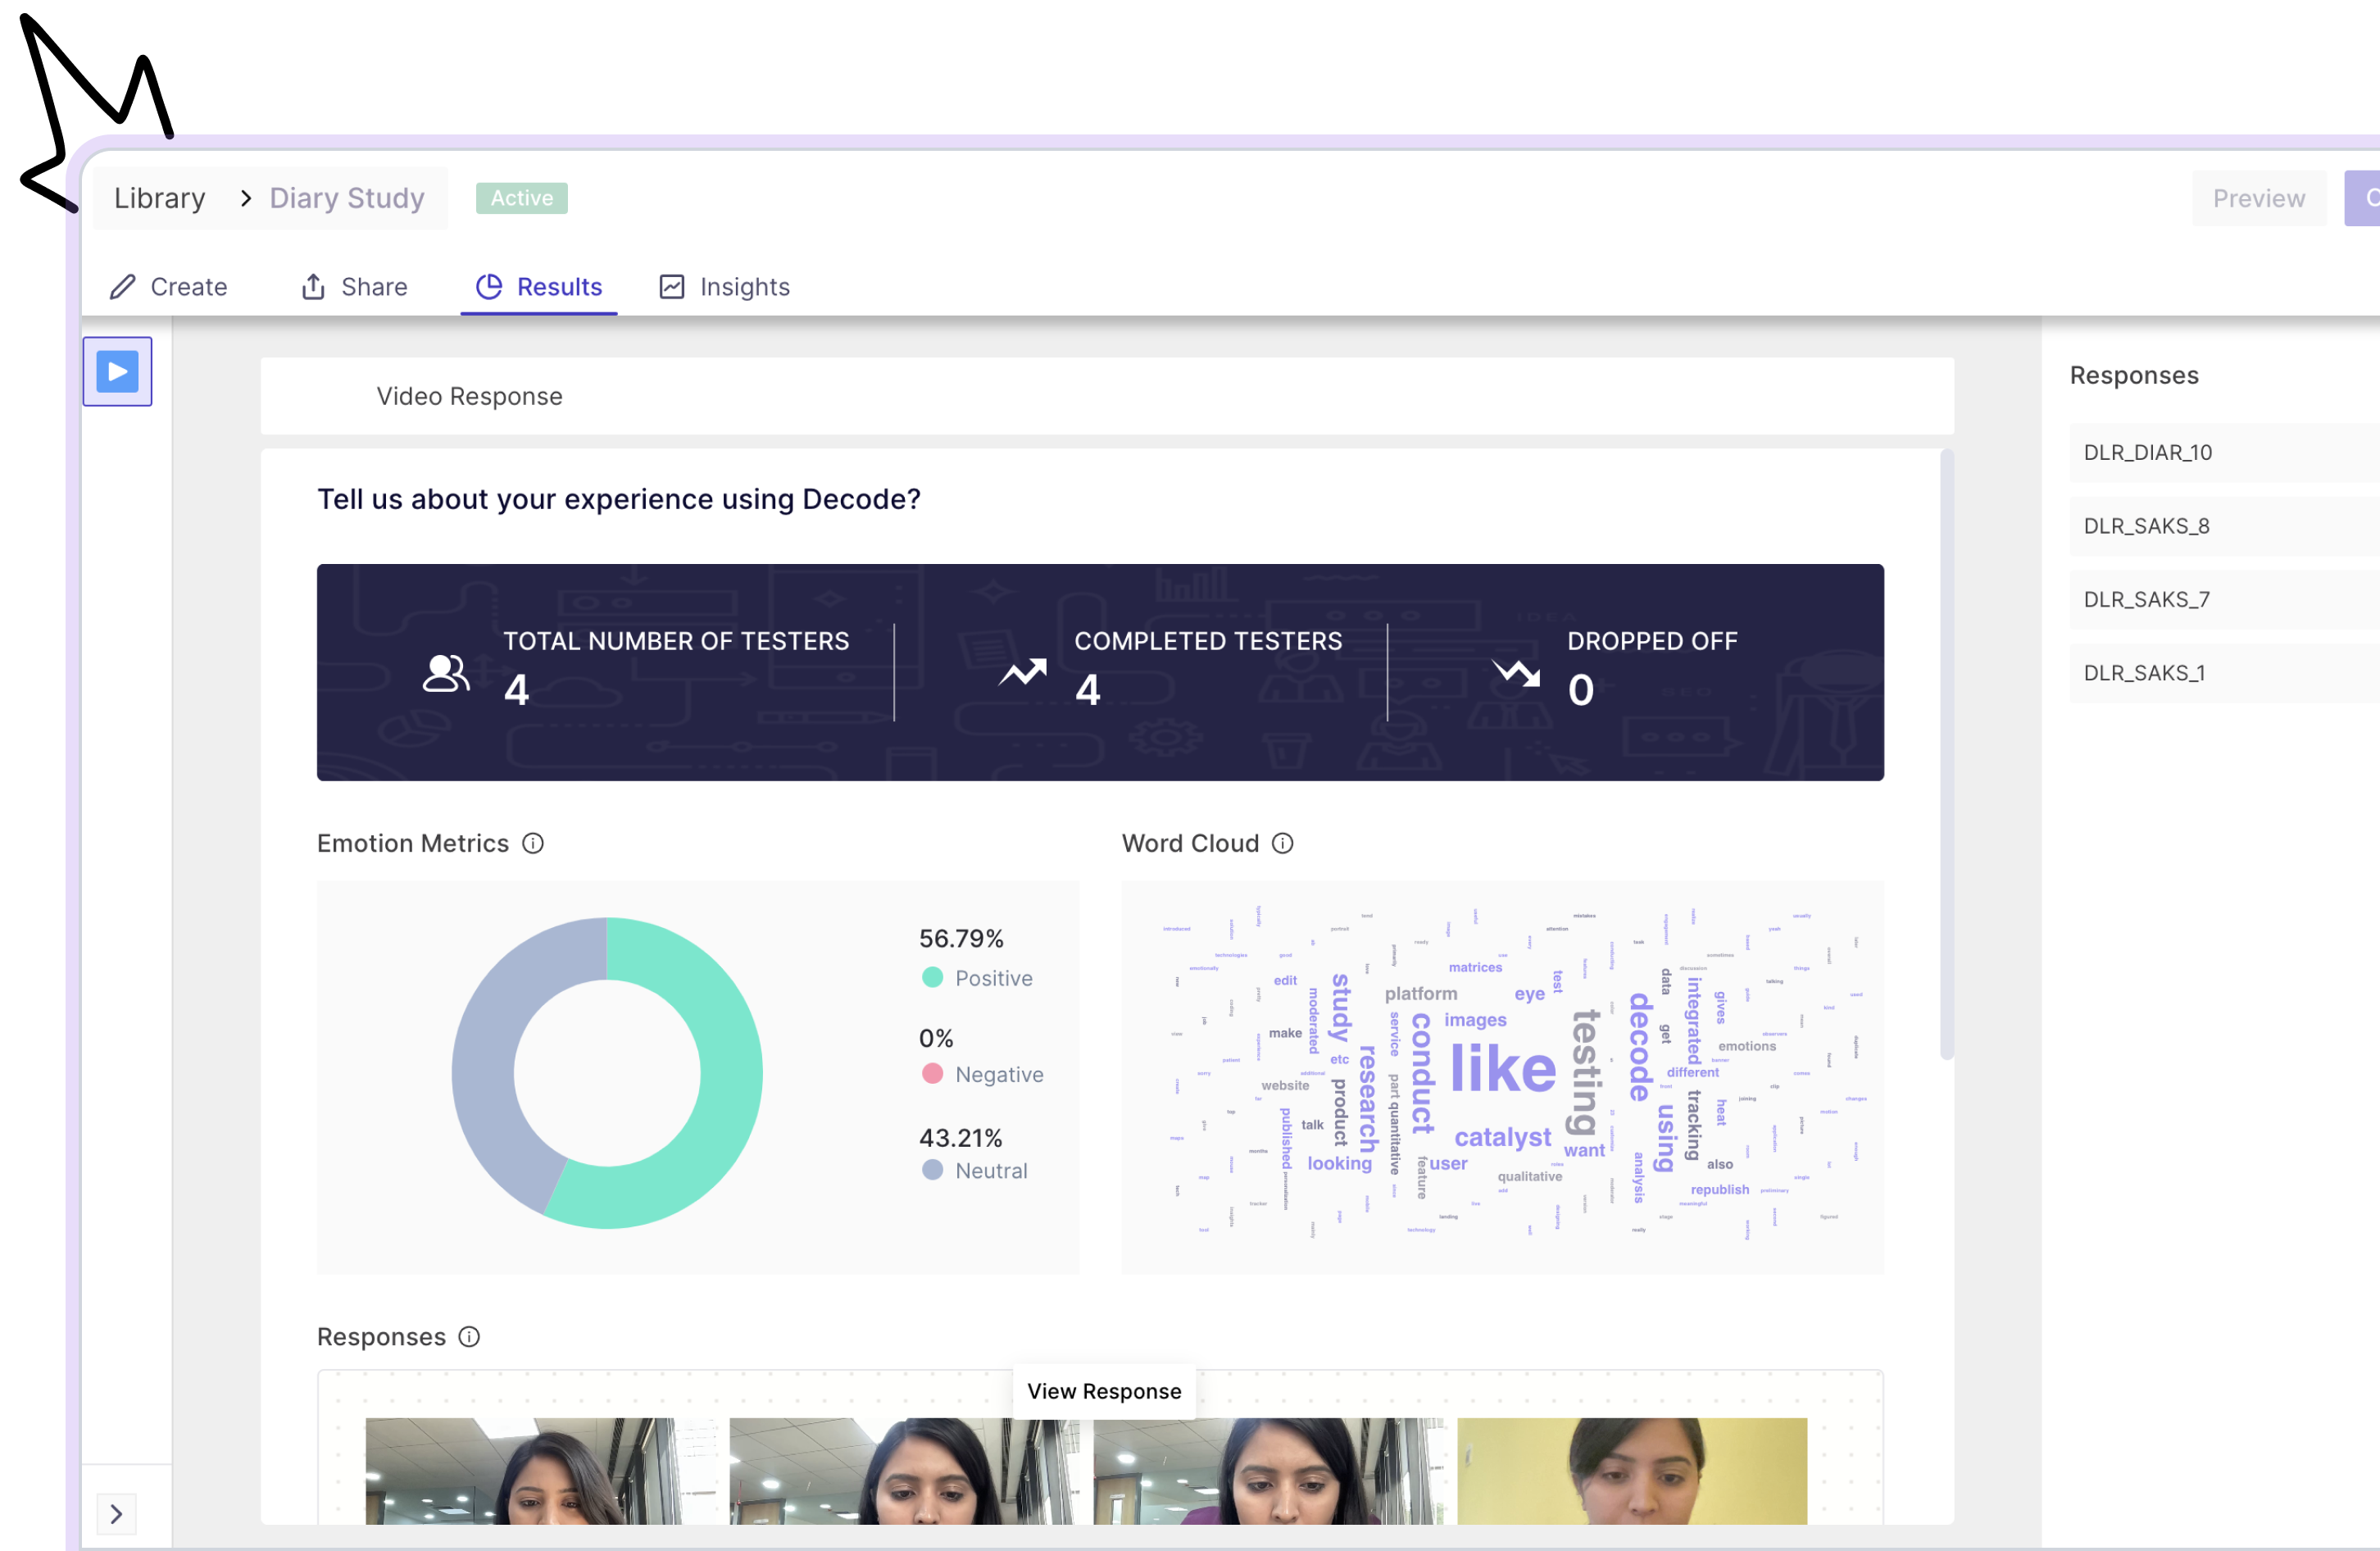The width and height of the screenshot is (2380, 1551).
Task: Open the first video response thumbnail
Action: [541, 1471]
